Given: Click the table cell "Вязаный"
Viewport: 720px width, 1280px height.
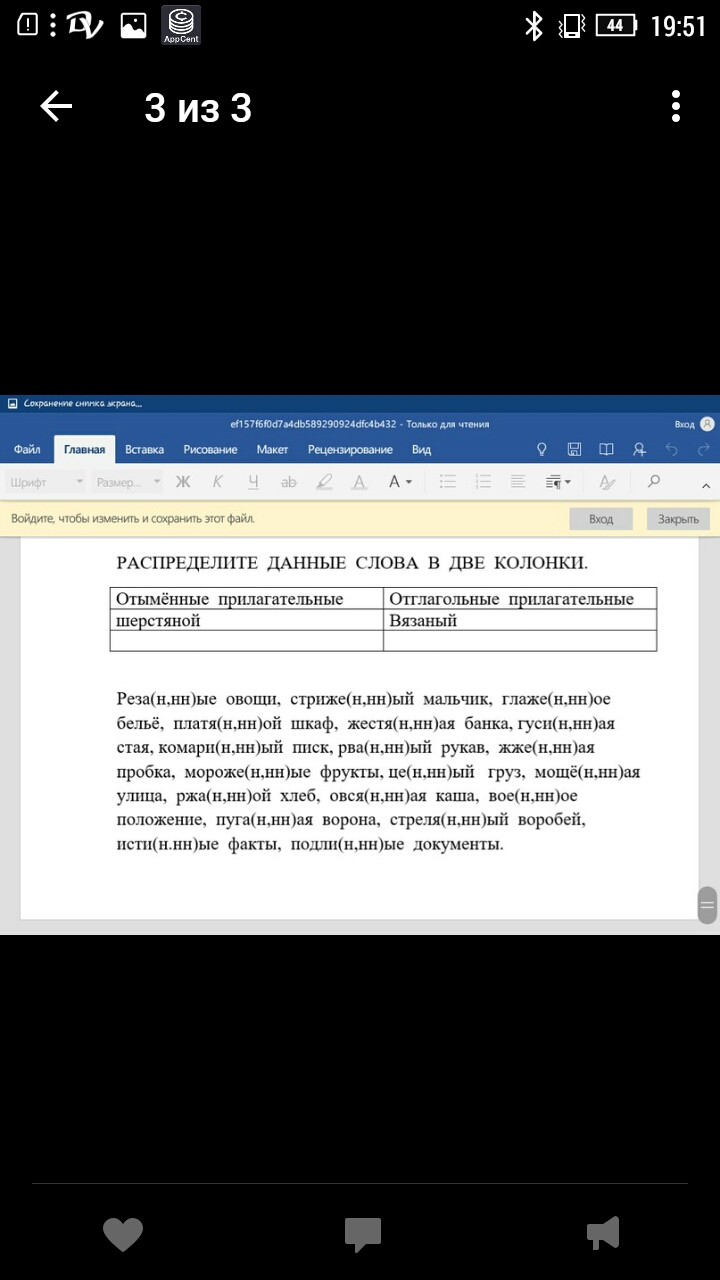Looking at the screenshot, I should click(x=520, y=620).
